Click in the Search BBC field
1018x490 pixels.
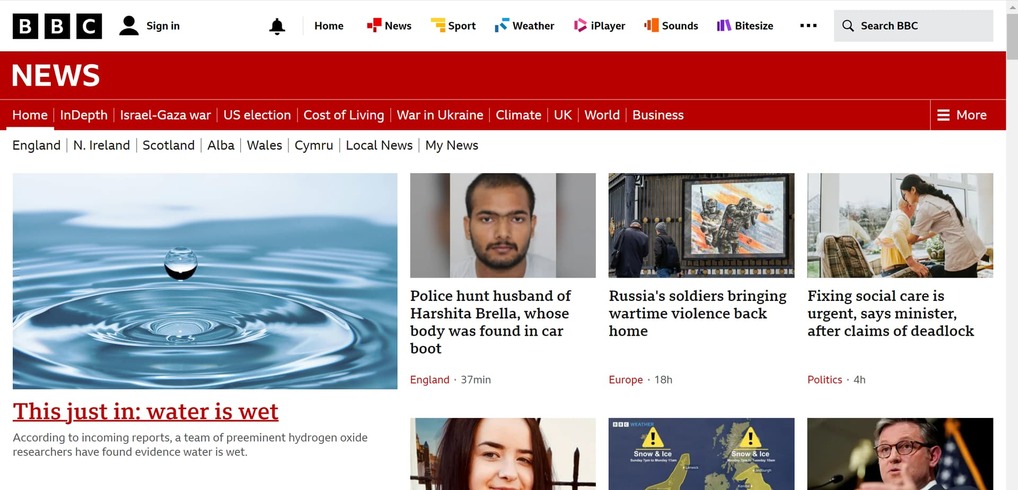[x=913, y=26]
